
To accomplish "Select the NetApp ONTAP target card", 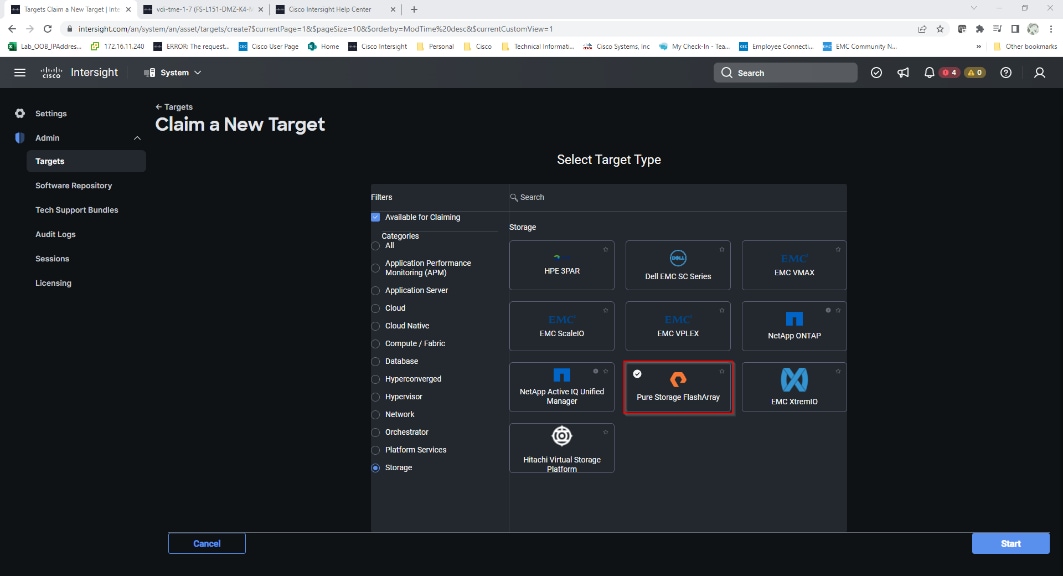I will coord(794,326).
